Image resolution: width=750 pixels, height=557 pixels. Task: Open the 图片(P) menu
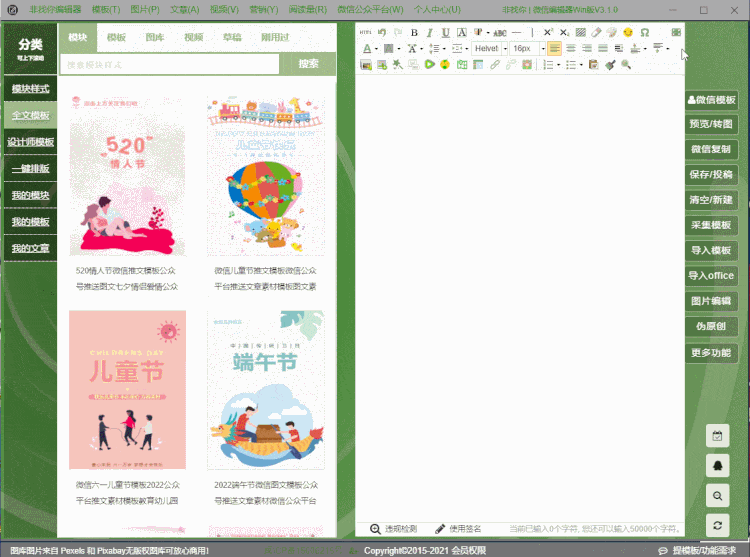(x=145, y=10)
